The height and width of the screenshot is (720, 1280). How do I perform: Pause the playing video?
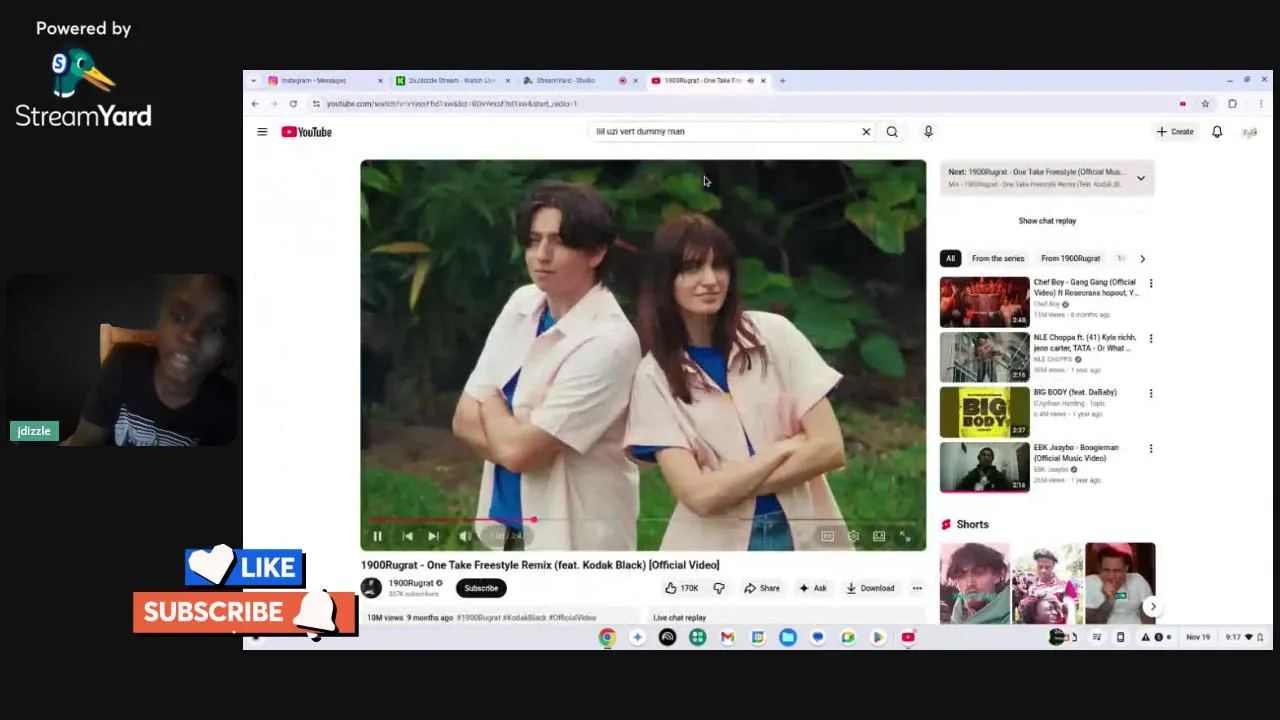[377, 537]
